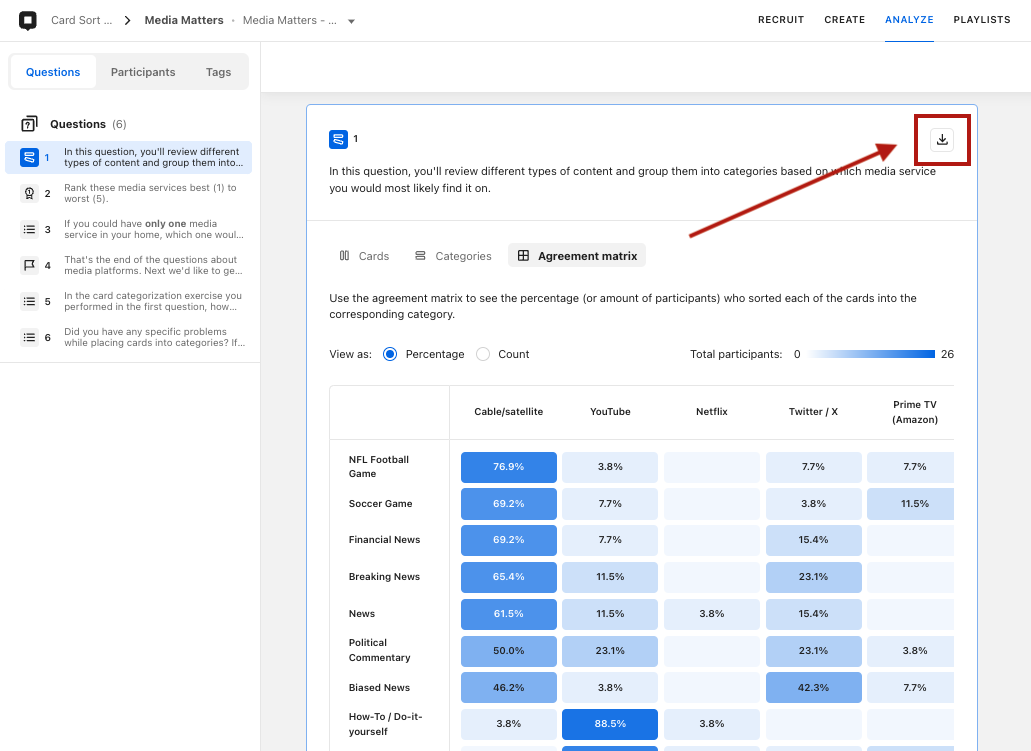Open question 2 Rank these media services
This screenshot has height=751, width=1031.
pyautogui.click(x=128, y=193)
